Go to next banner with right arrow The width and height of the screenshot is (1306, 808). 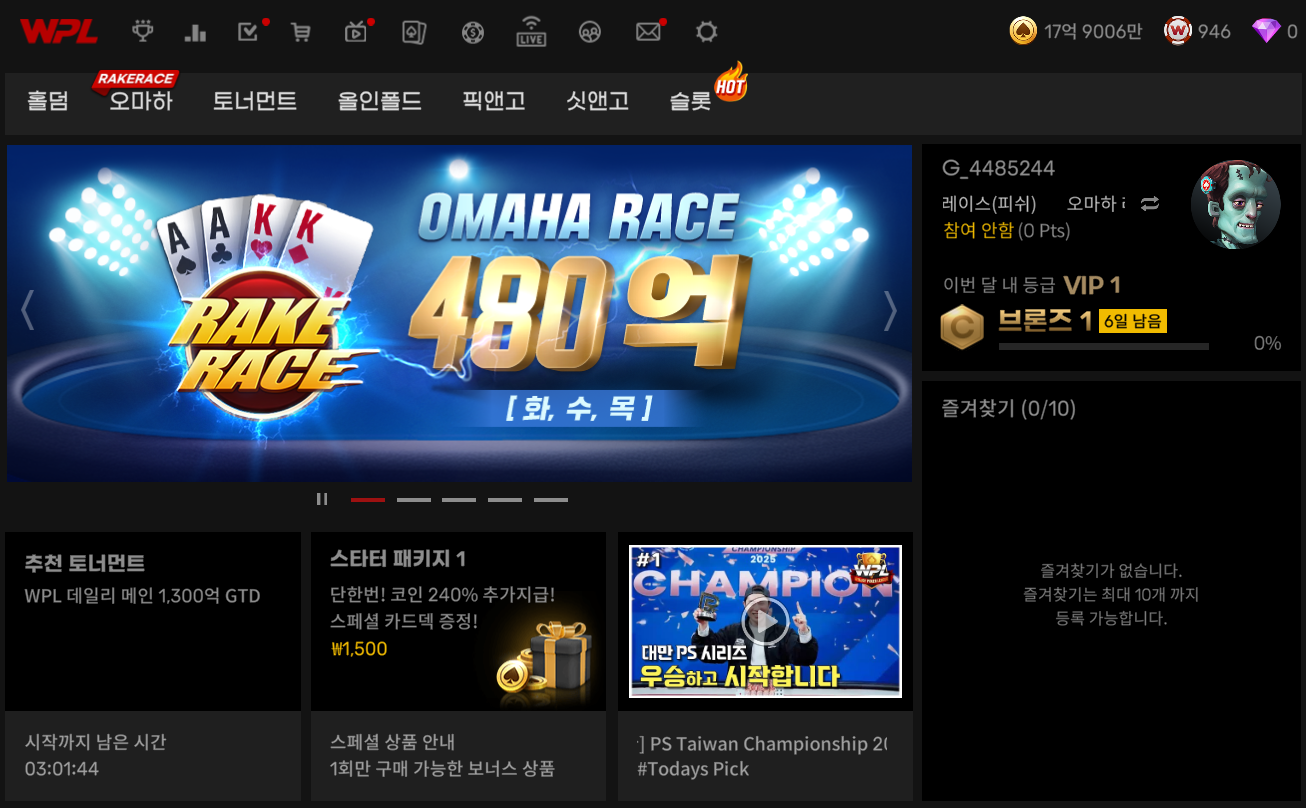click(x=890, y=311)
